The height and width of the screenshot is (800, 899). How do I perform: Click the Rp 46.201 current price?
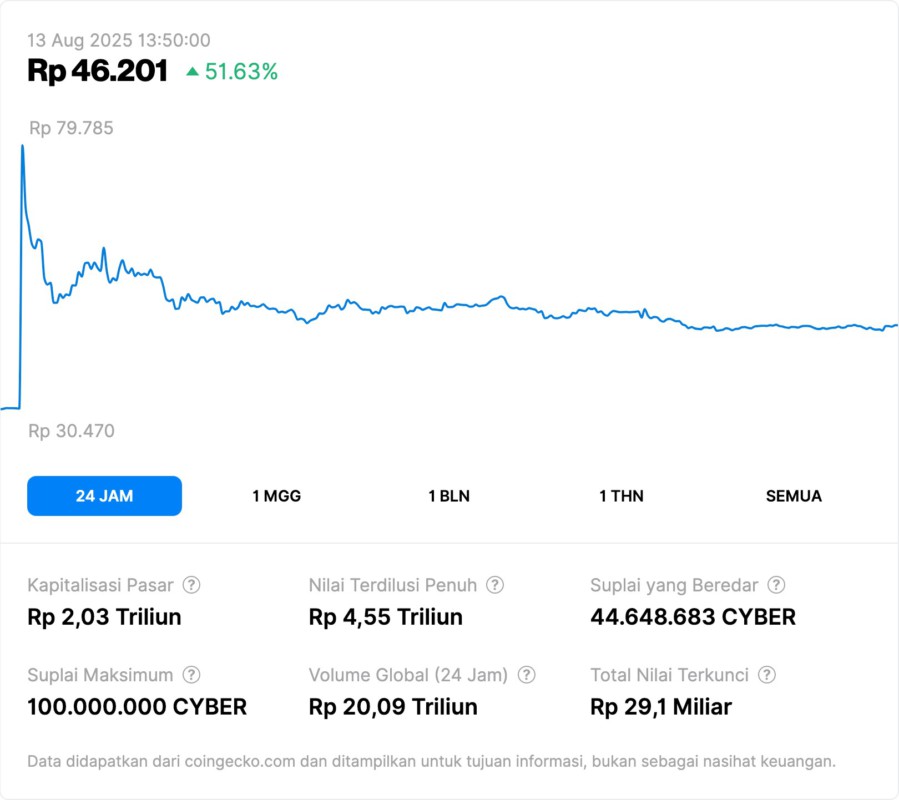tap(97, 71)
